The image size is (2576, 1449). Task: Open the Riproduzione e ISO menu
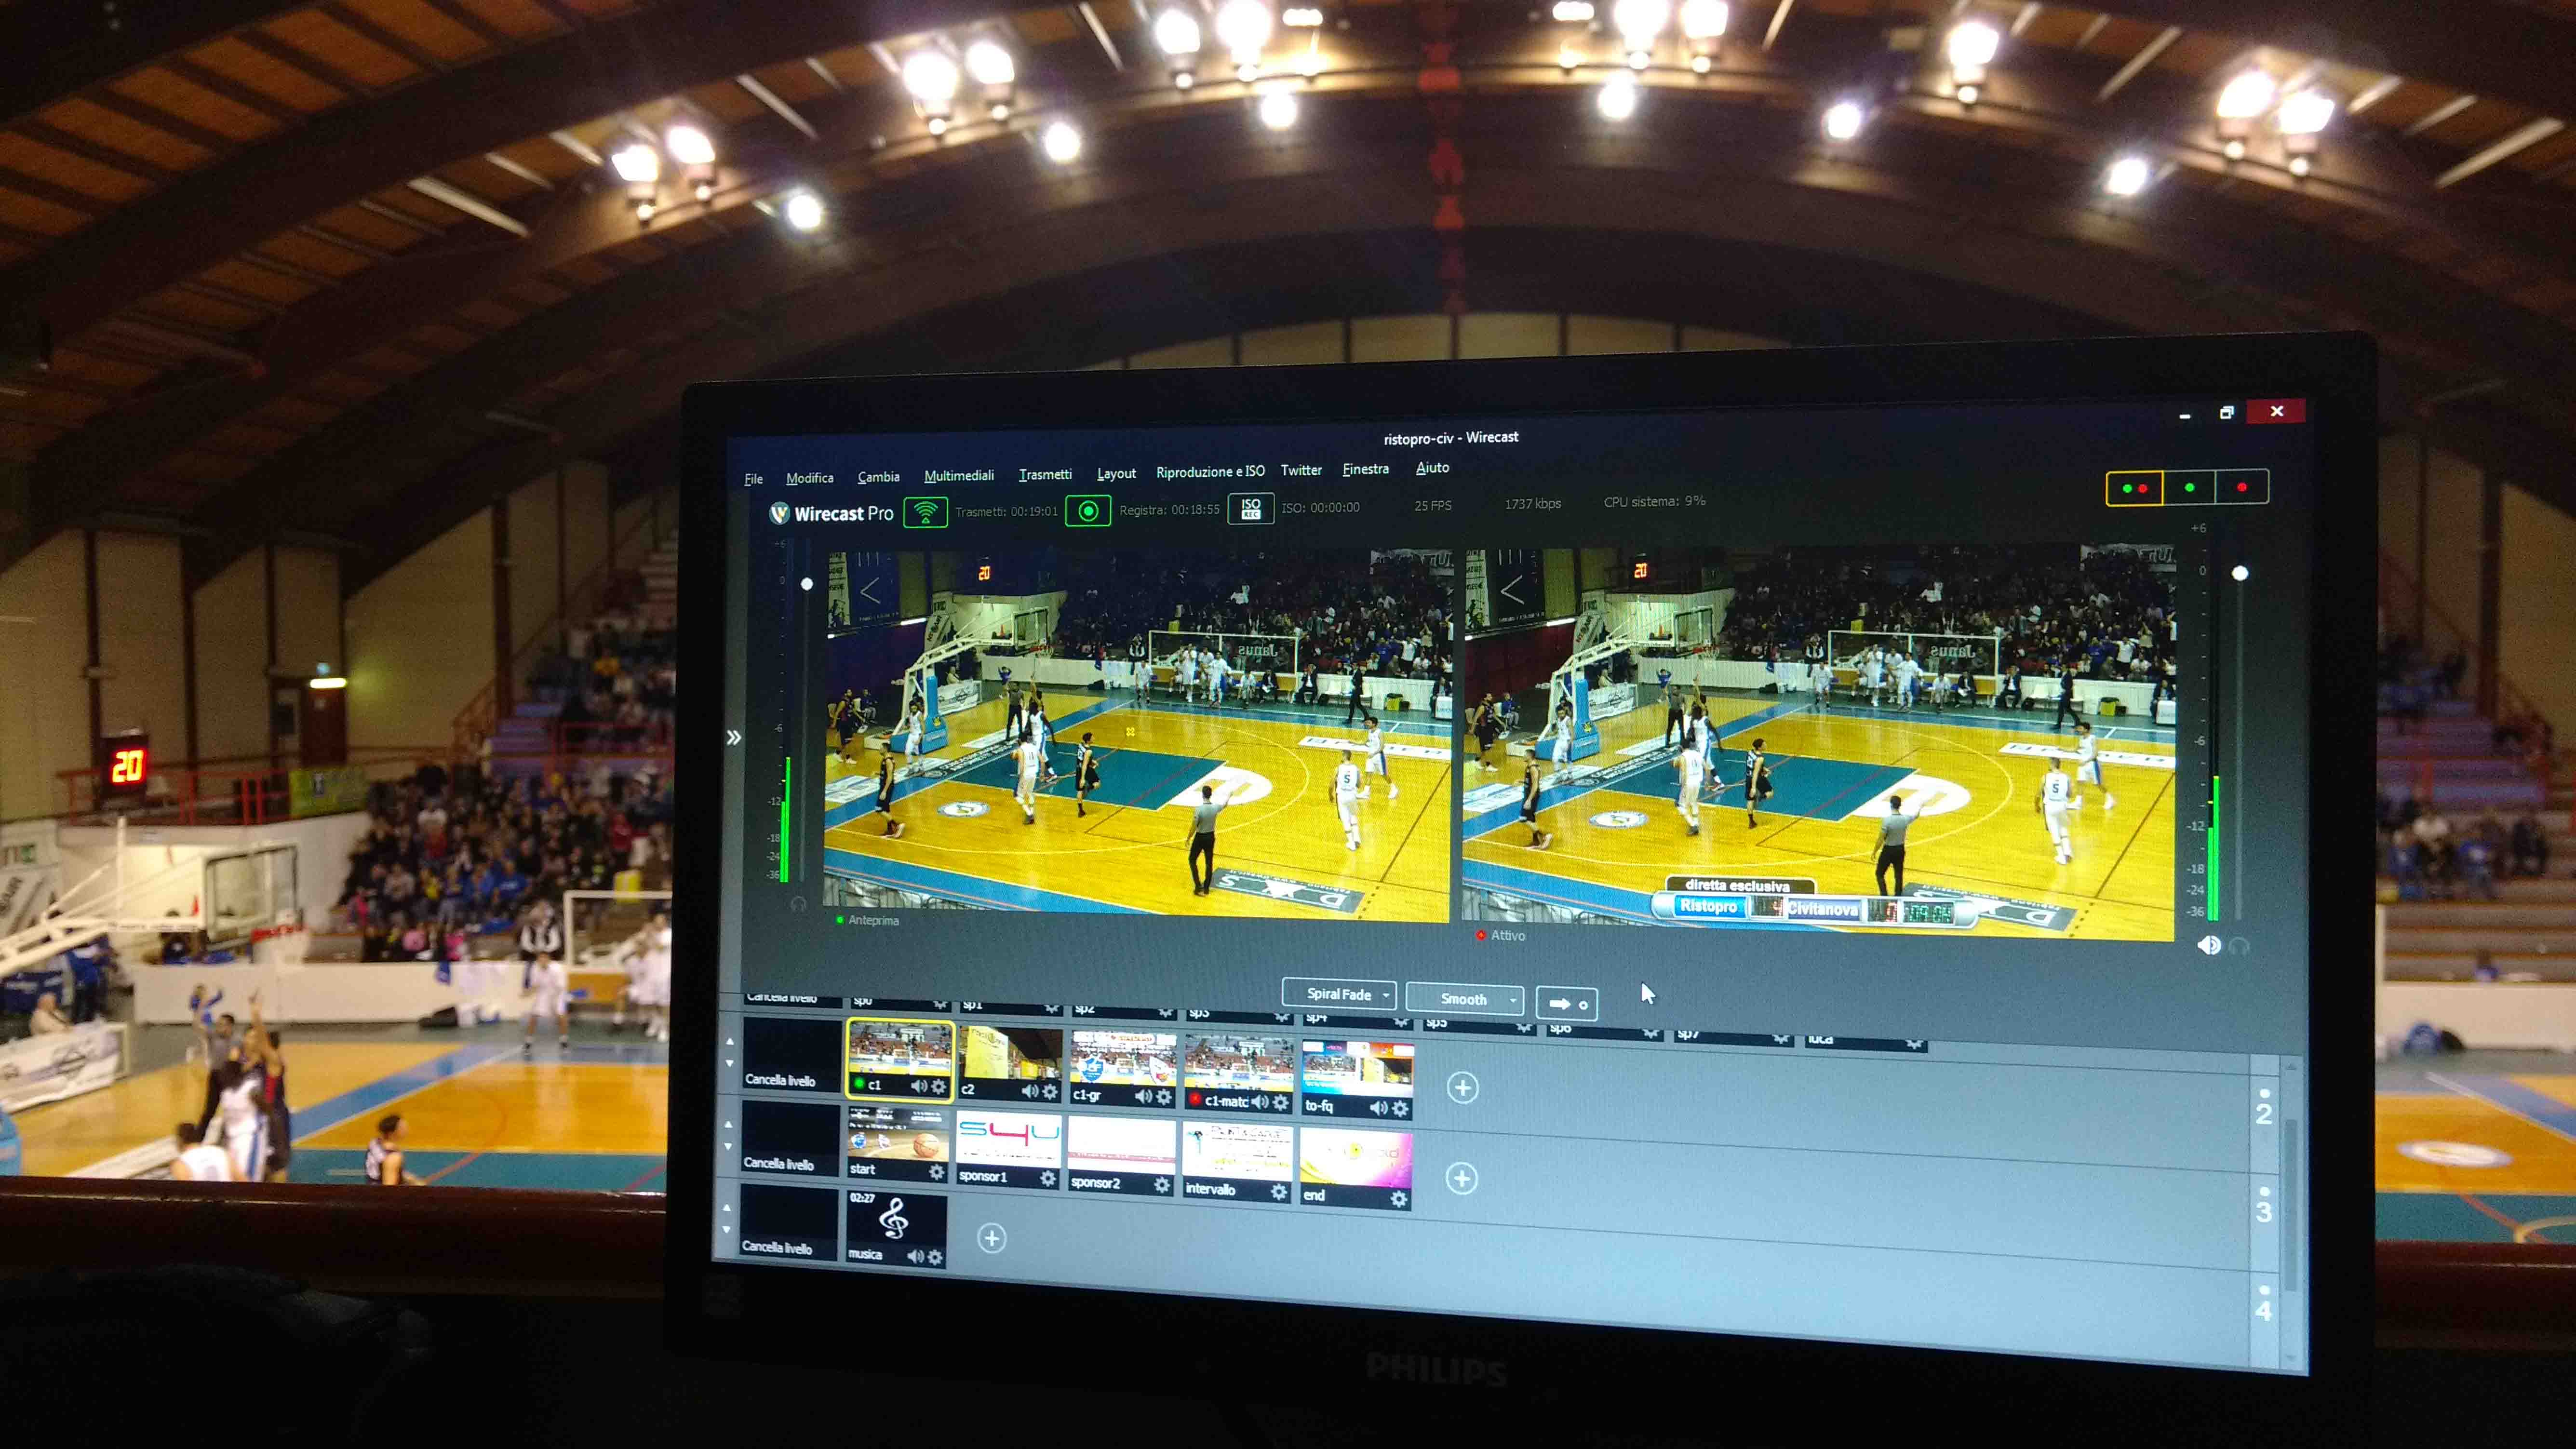(x=1210, y=471)
